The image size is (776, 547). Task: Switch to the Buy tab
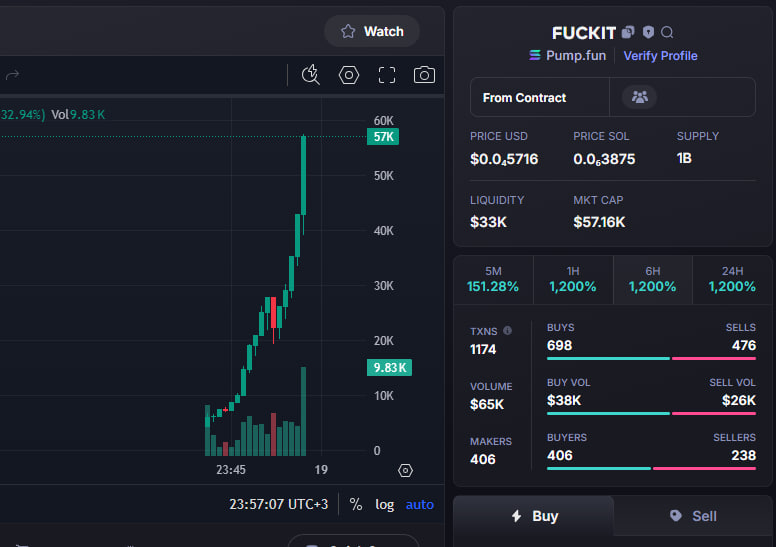[x=534, y=516]
